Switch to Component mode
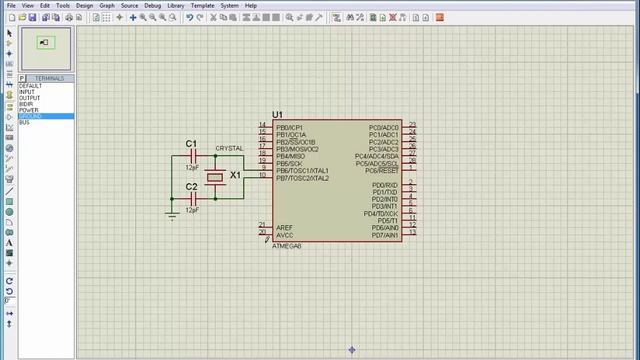This screenshot has height=360, width=640. click(9, 43)
